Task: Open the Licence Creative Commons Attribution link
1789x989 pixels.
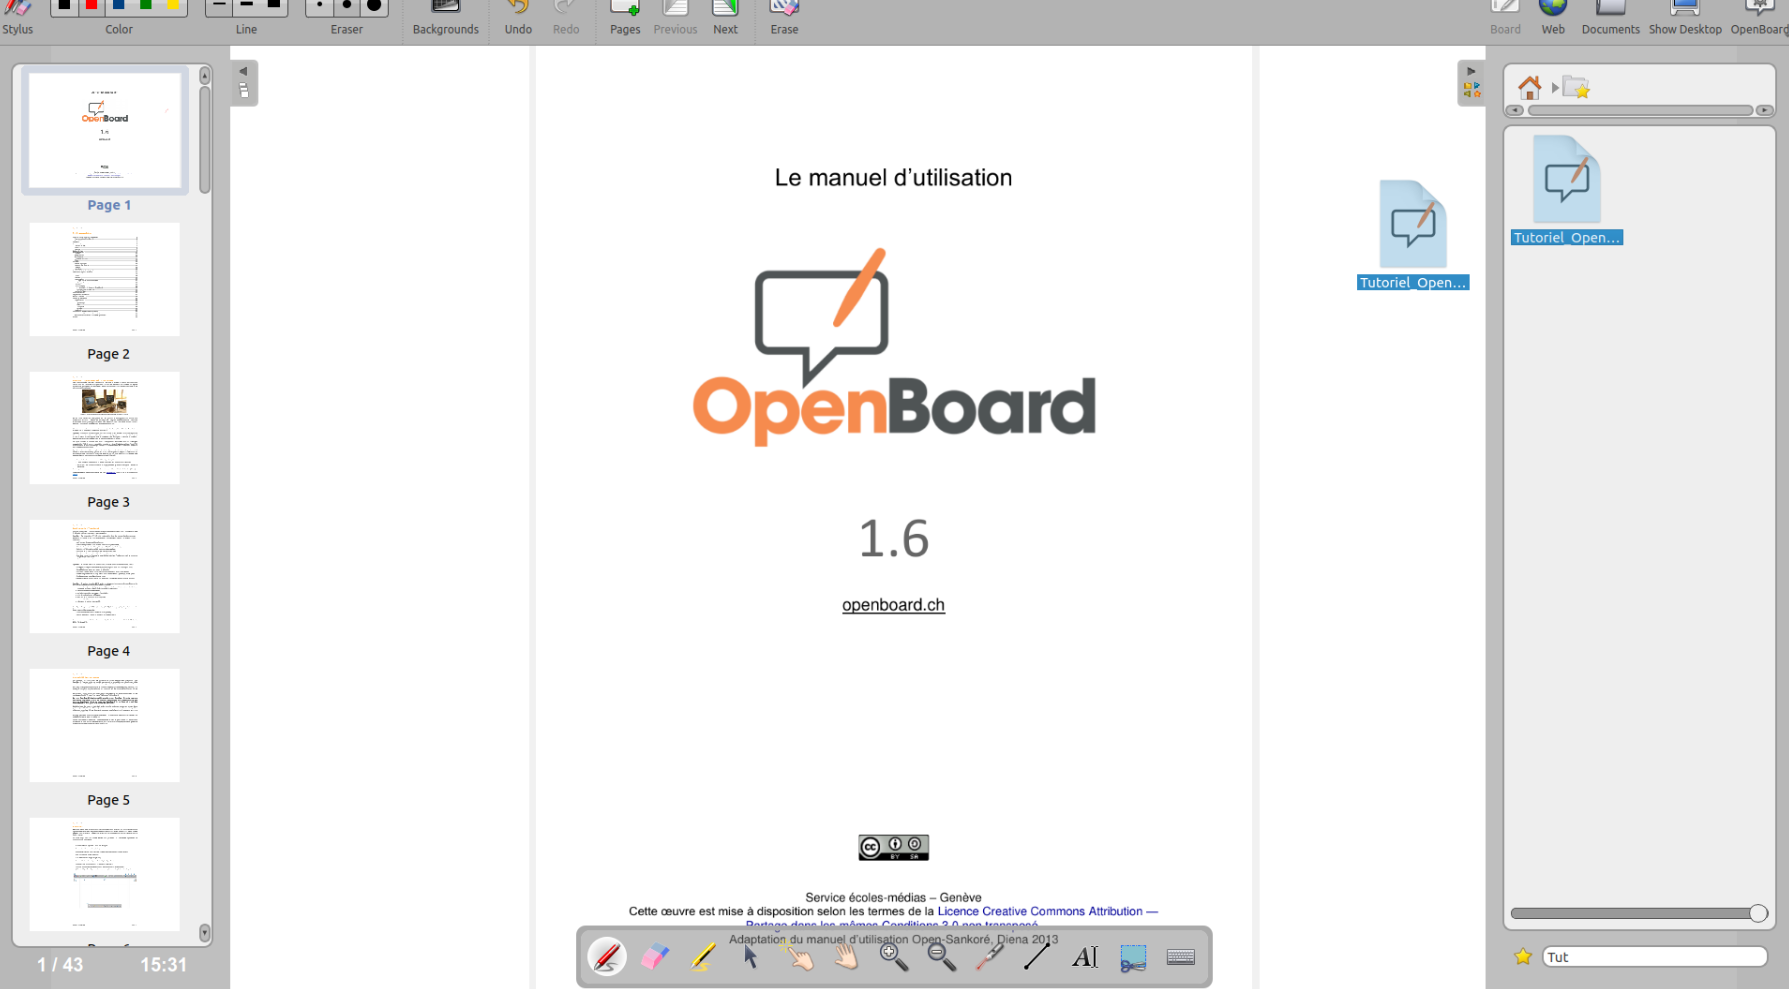Action: tap(1047, 911)
